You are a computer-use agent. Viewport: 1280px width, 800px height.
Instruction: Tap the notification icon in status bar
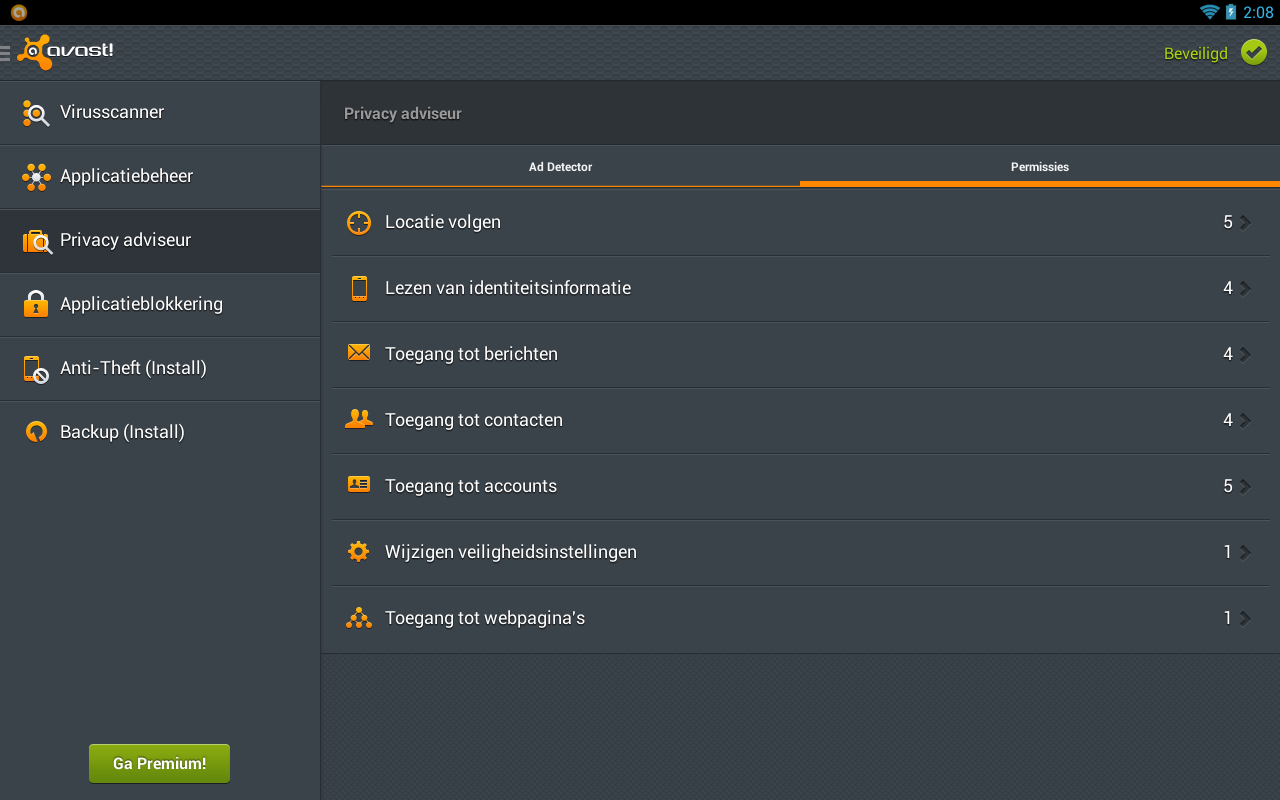(18, 12)
